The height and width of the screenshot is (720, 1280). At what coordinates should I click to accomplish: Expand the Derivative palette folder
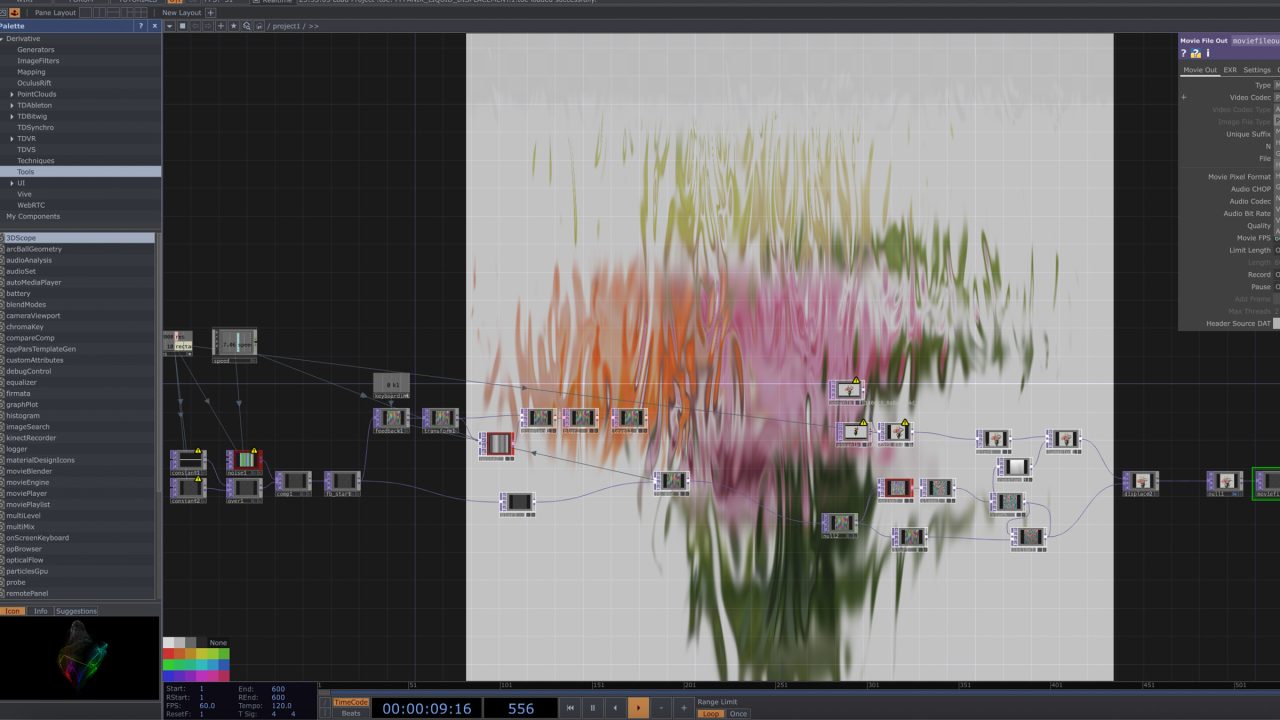point(3,39)
